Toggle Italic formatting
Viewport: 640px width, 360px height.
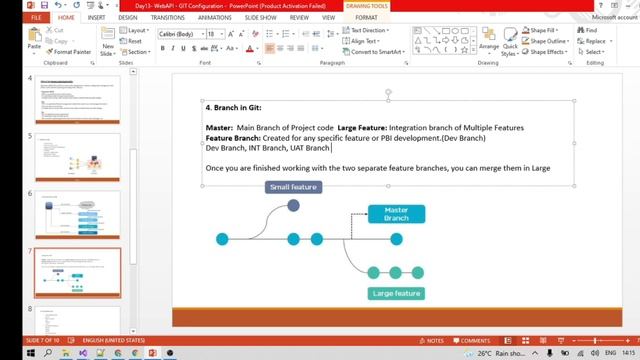pyautogui.click(x=173, y=49)
